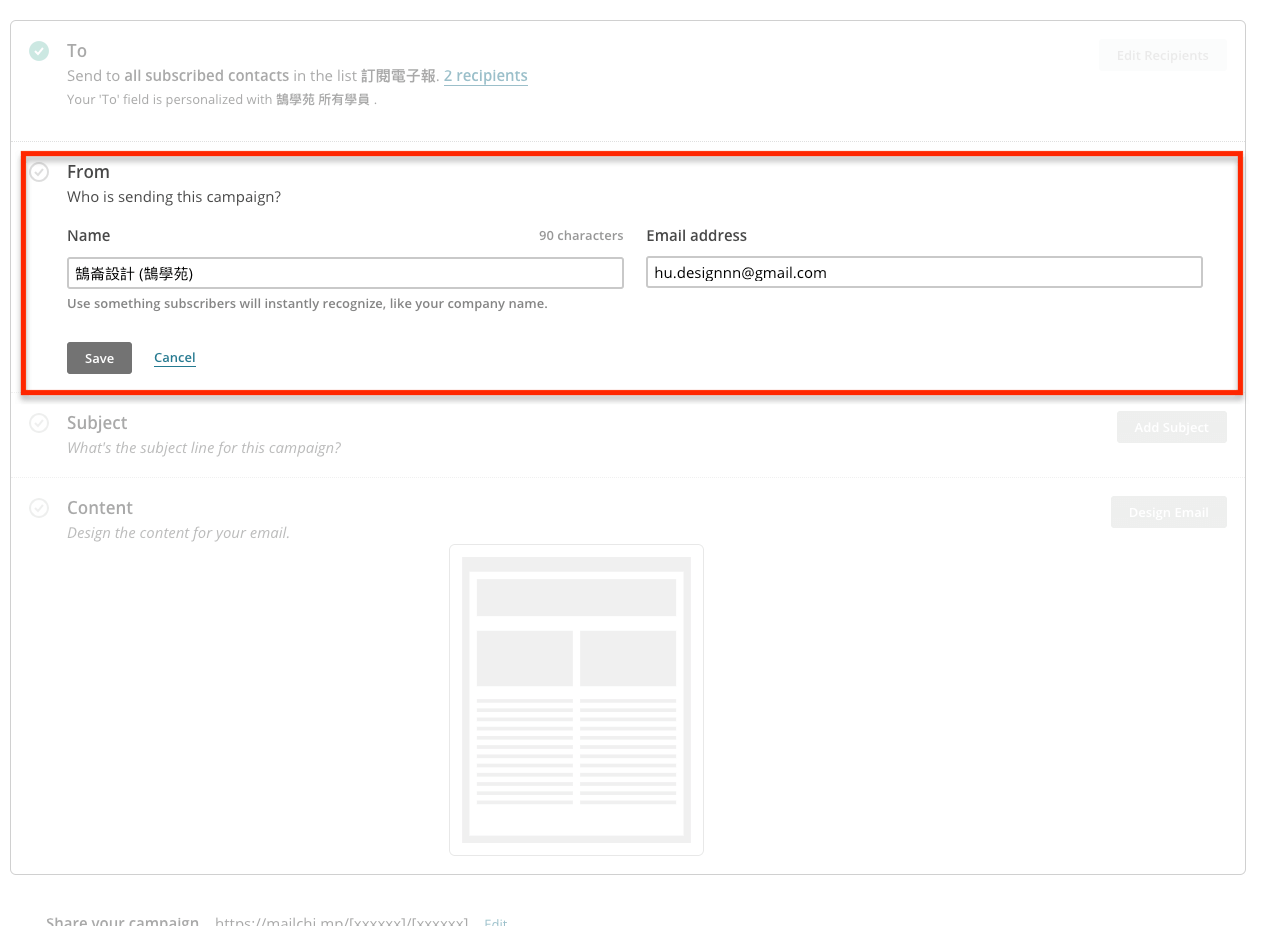Screen dimensions: 1266x926
Task: Click the green To step checkmark icon
Action: (39, 51)
